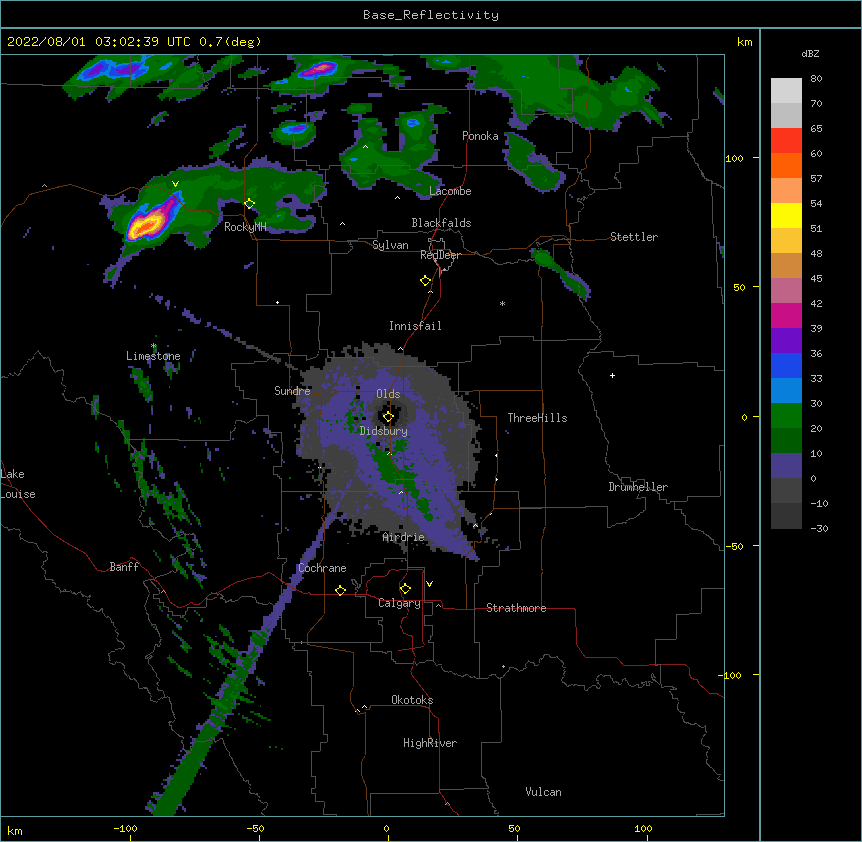The height and width of the screenshot is (842, 862).
Task: Click the km unit label at bottom left
Action: tap(15, 831)
